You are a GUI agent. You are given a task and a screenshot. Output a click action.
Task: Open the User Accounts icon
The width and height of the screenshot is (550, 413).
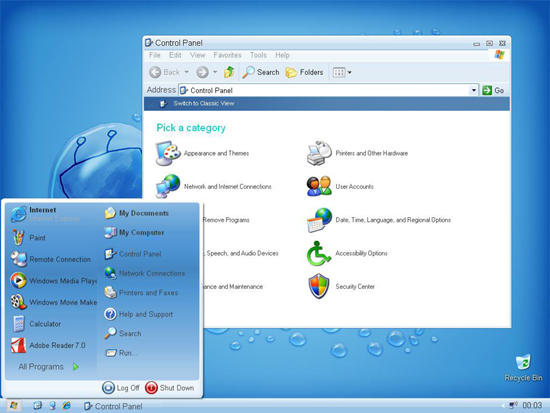pos(319,186)
